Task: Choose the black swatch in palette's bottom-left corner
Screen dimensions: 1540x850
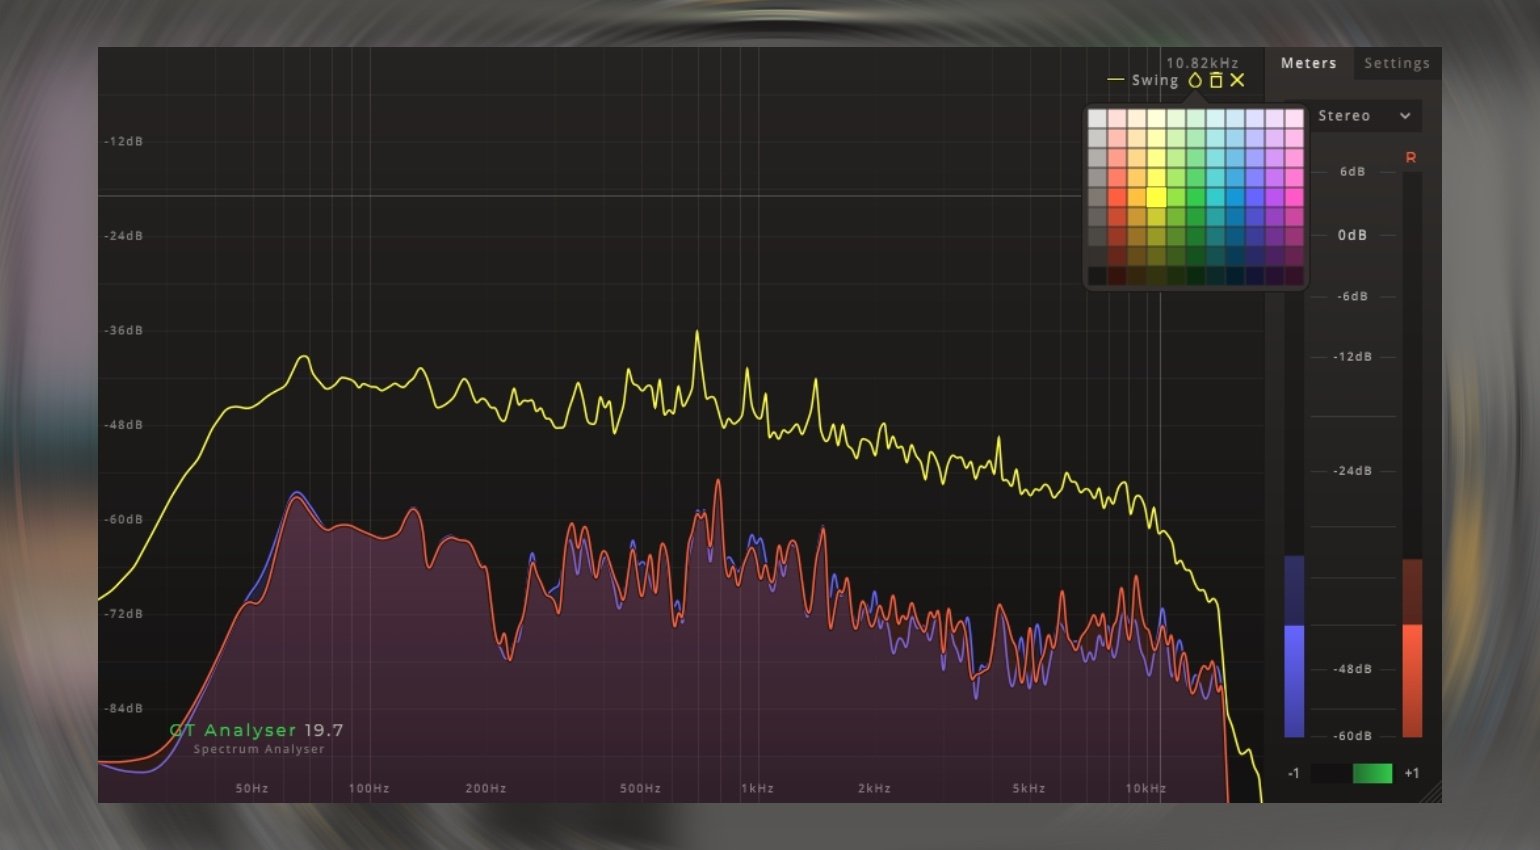Action: [x=1097, y=276]
